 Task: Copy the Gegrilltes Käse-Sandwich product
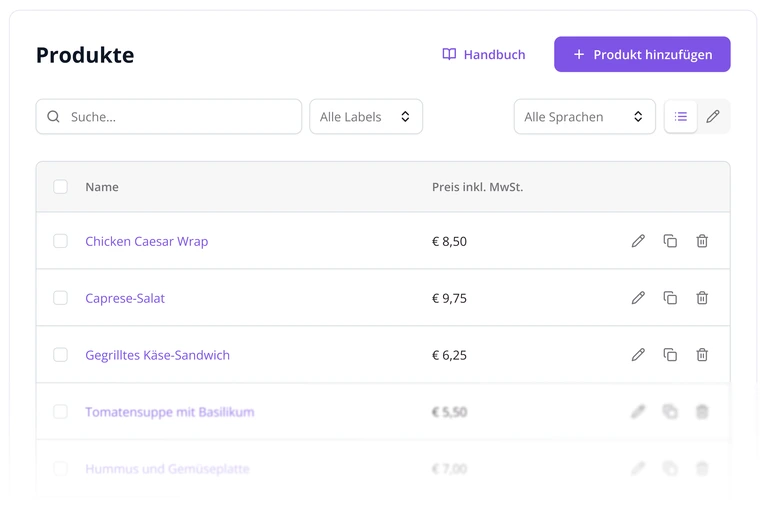(670, 355)
